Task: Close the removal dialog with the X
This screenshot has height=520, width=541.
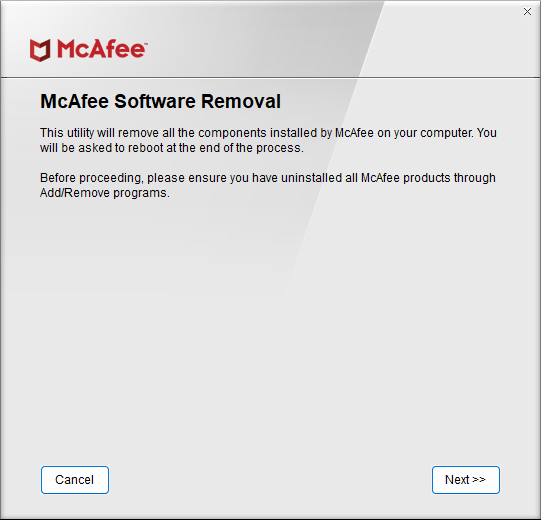Action: (x=527, y=11)
